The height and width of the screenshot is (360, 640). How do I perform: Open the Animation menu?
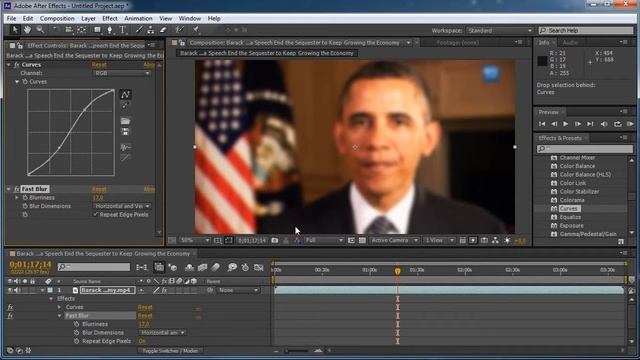(138, 18)
